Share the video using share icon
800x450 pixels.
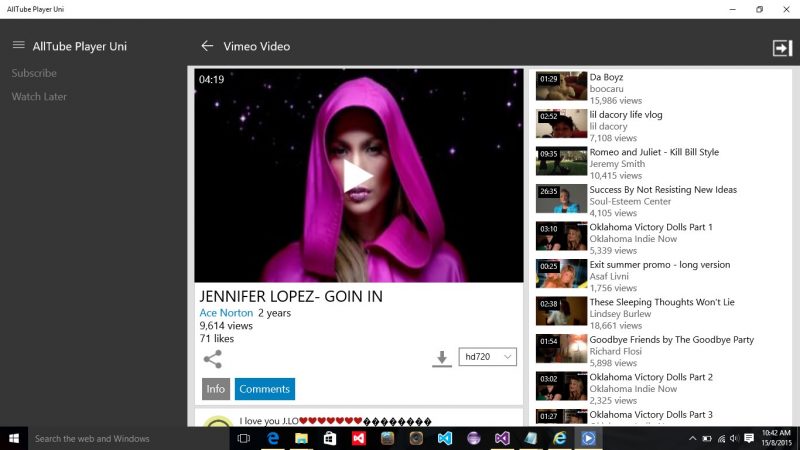[x=213, y=359]
